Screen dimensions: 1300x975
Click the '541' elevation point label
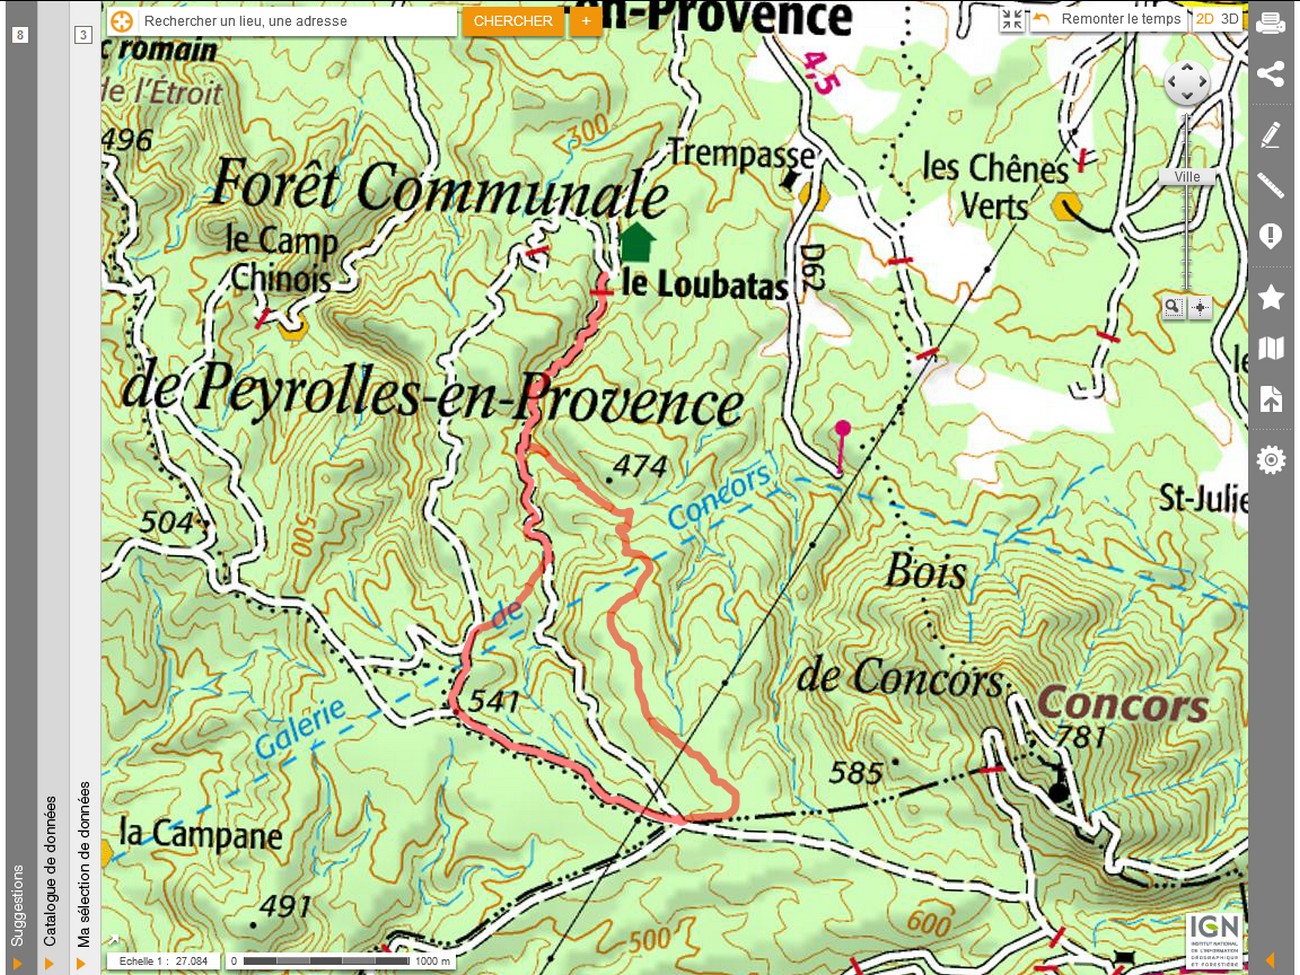(494, 701)
